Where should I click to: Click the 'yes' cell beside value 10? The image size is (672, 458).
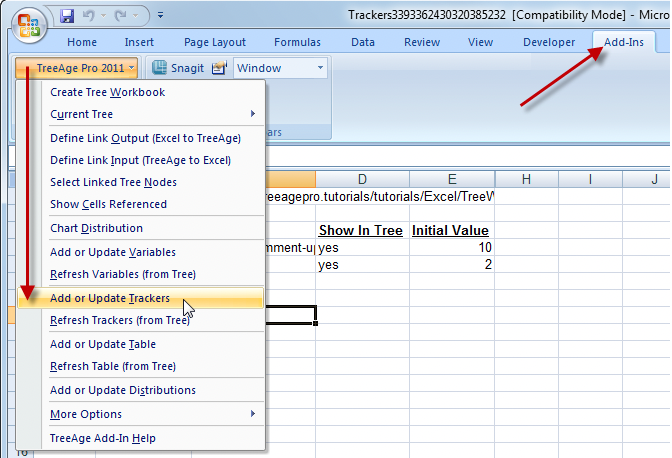[x=363, y=247]
